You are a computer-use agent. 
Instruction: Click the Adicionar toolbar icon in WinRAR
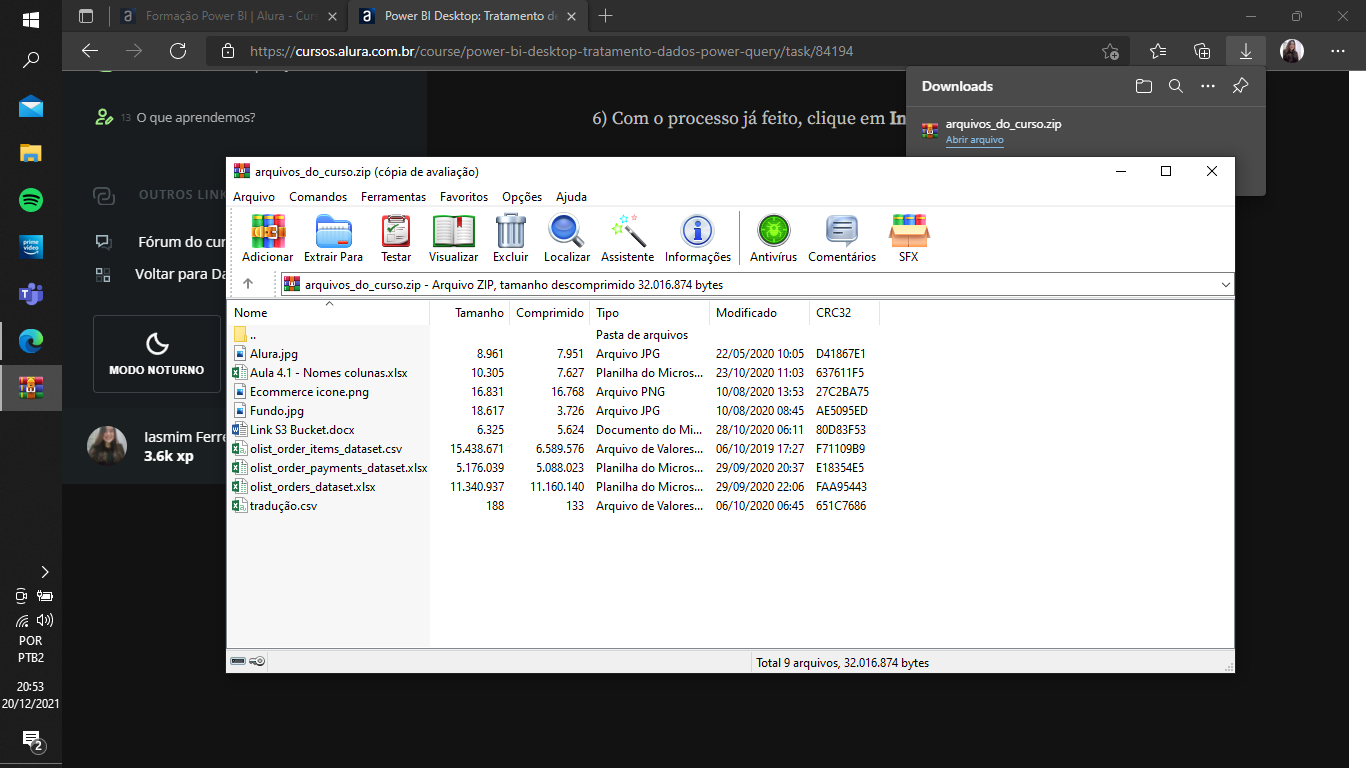pos(268,239)
